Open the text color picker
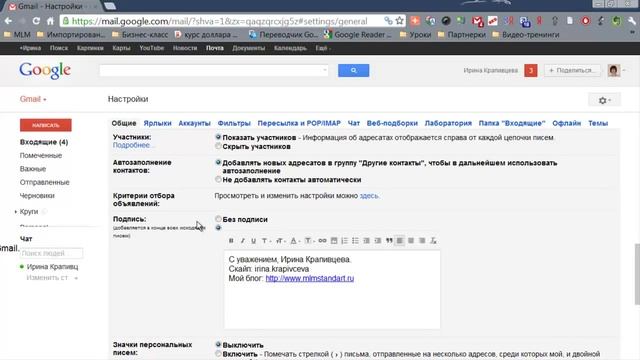This screenshot has width=640, height=360. (295, 241)
